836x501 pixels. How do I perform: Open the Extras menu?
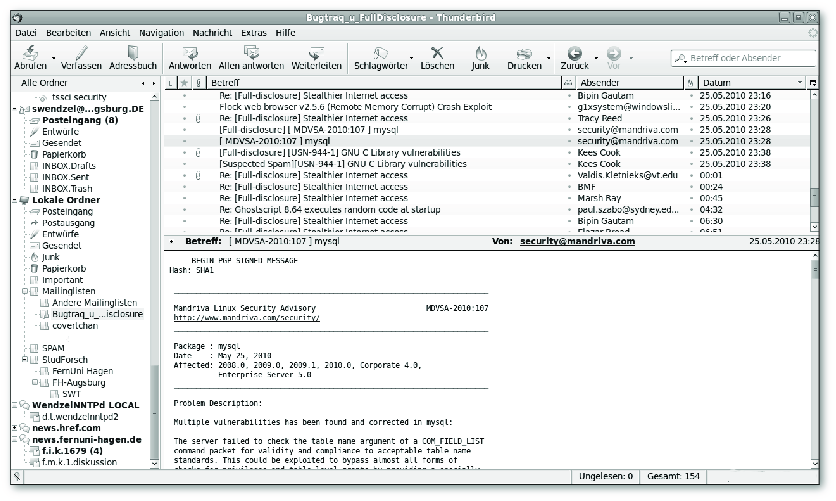click(254, 33)
